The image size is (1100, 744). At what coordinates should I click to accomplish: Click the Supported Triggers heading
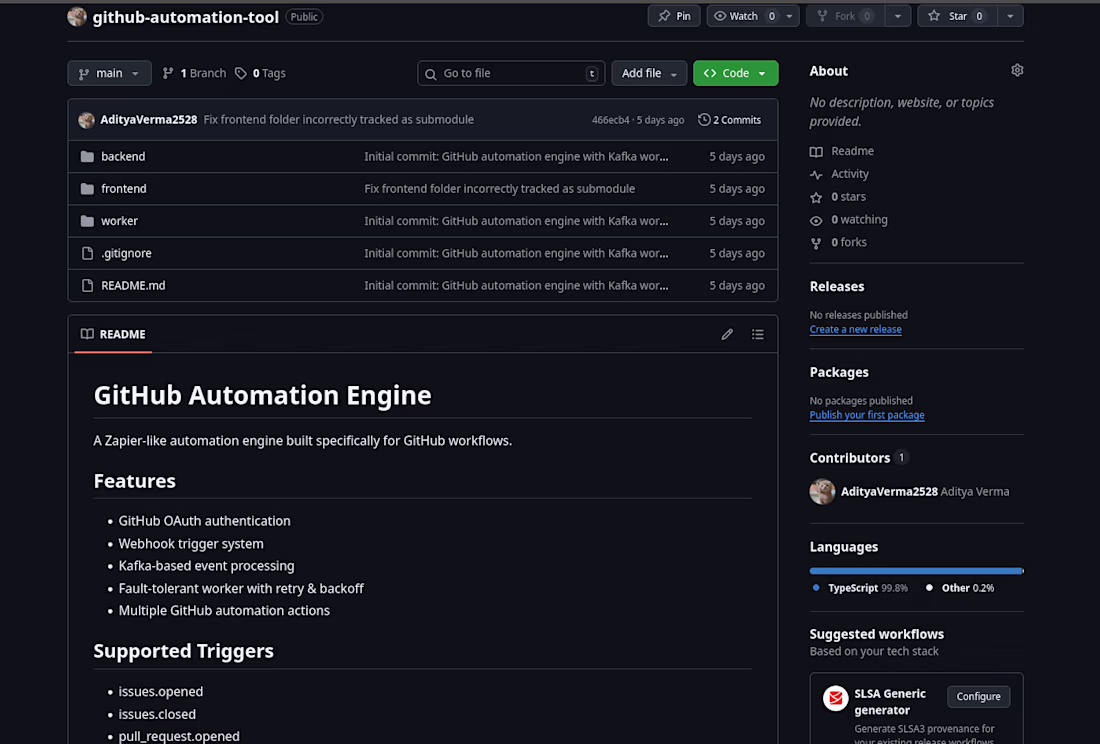click(x=183, y=651)
